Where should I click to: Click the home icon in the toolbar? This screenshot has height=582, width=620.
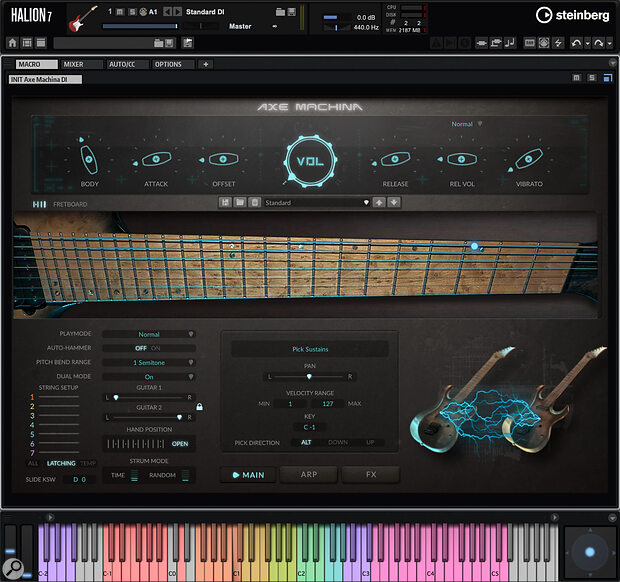tap(13, 43)
